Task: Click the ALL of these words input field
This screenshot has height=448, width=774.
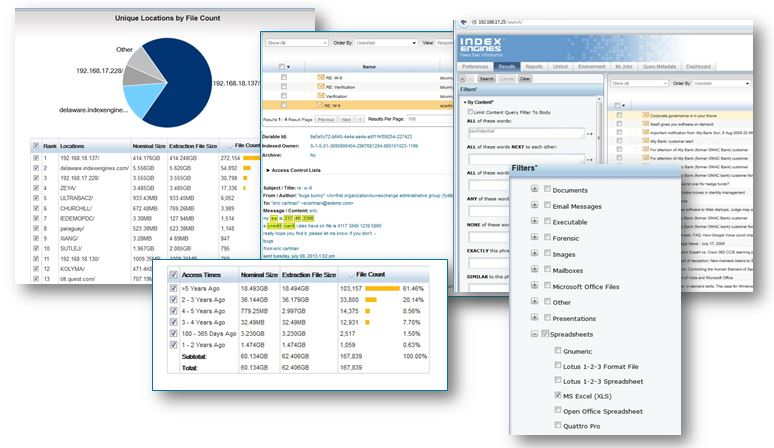Action: (x=526, y=133)
